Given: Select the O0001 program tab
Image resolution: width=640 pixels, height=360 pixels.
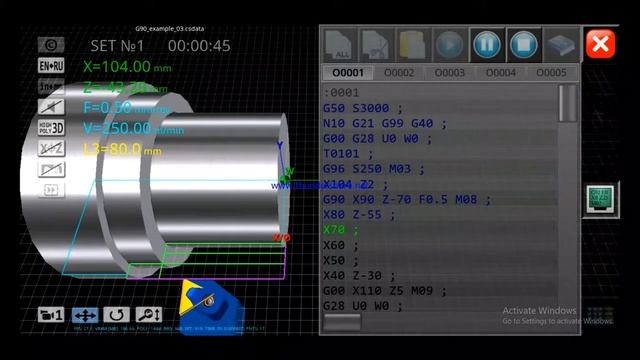Looking at the screenshot, I should coord(348,73).
